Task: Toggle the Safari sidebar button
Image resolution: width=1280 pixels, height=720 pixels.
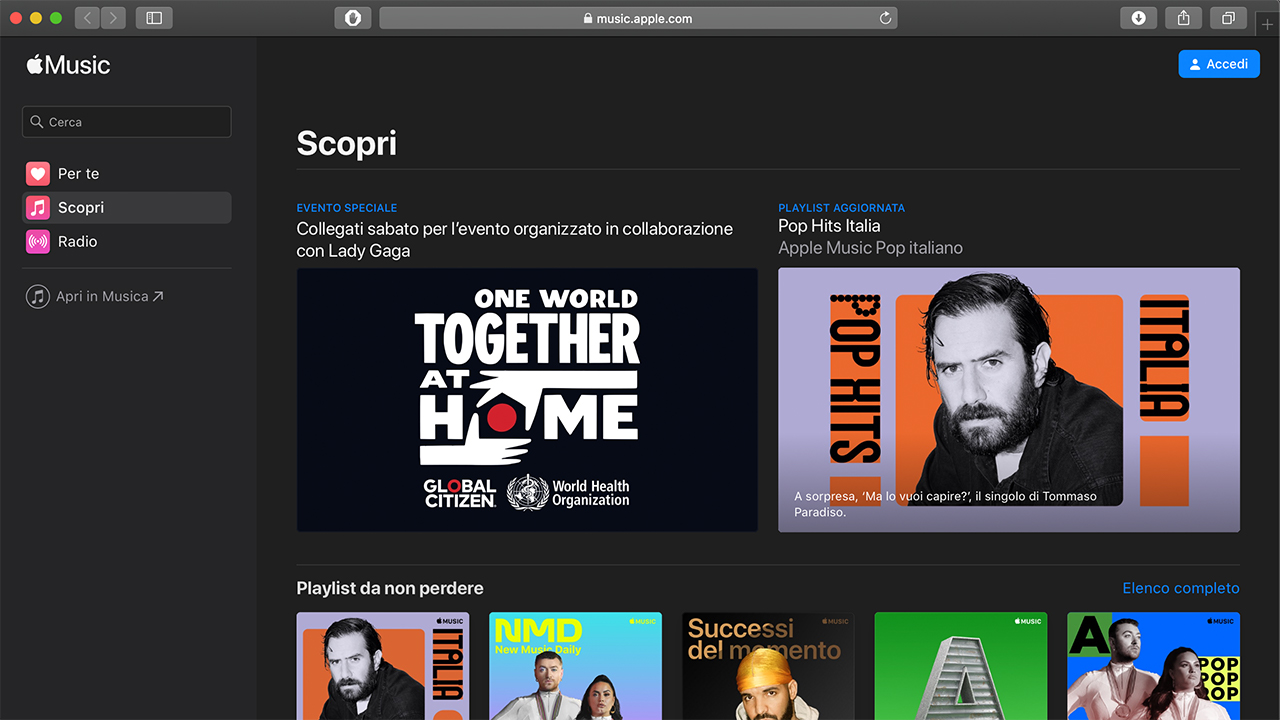Action: tap(154, 18)
